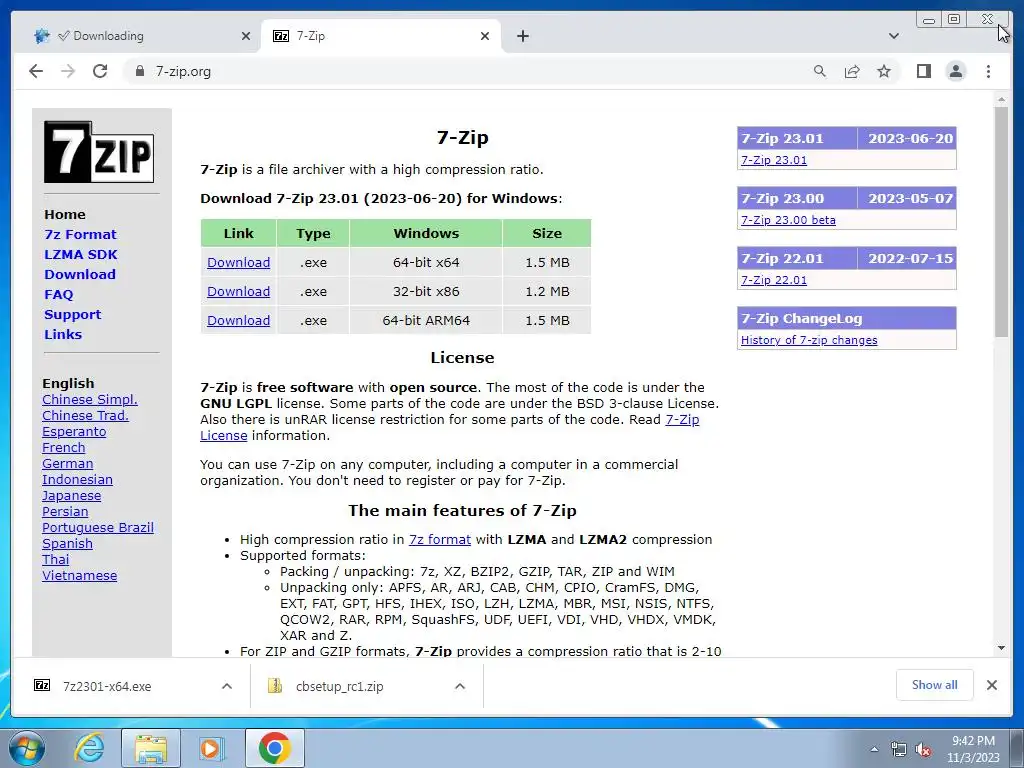Open the 7z format features link

pyautogui.click(x=440, y=539)
